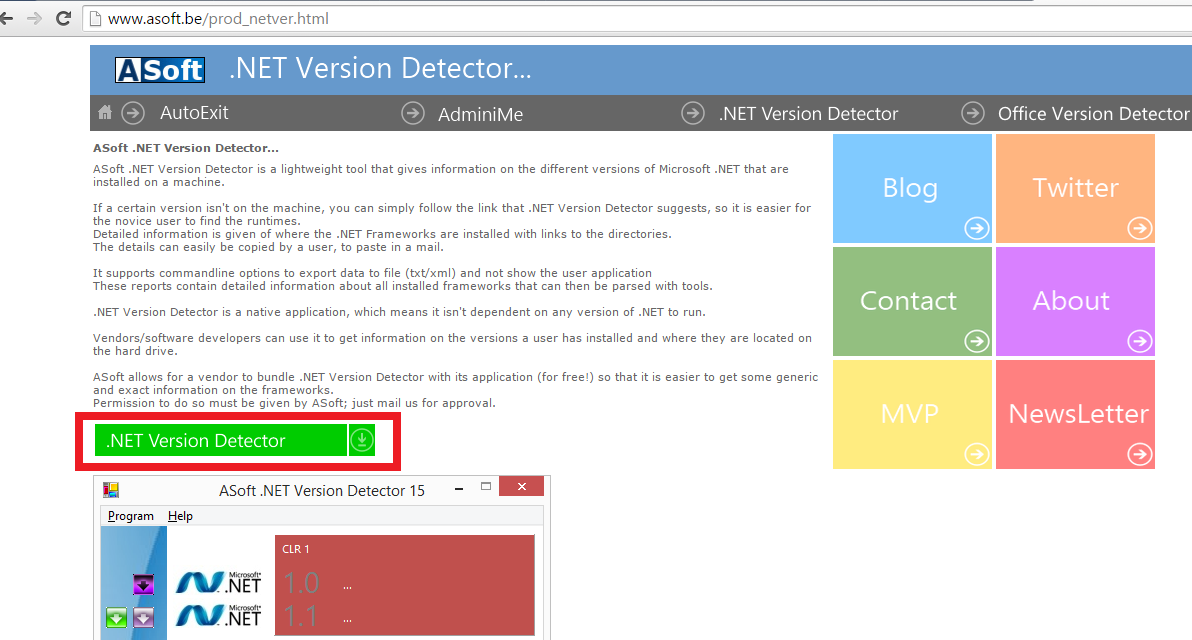Open .NET Version Detector nav item
The width and height of the screenshot is (1192, 640).
808,114
